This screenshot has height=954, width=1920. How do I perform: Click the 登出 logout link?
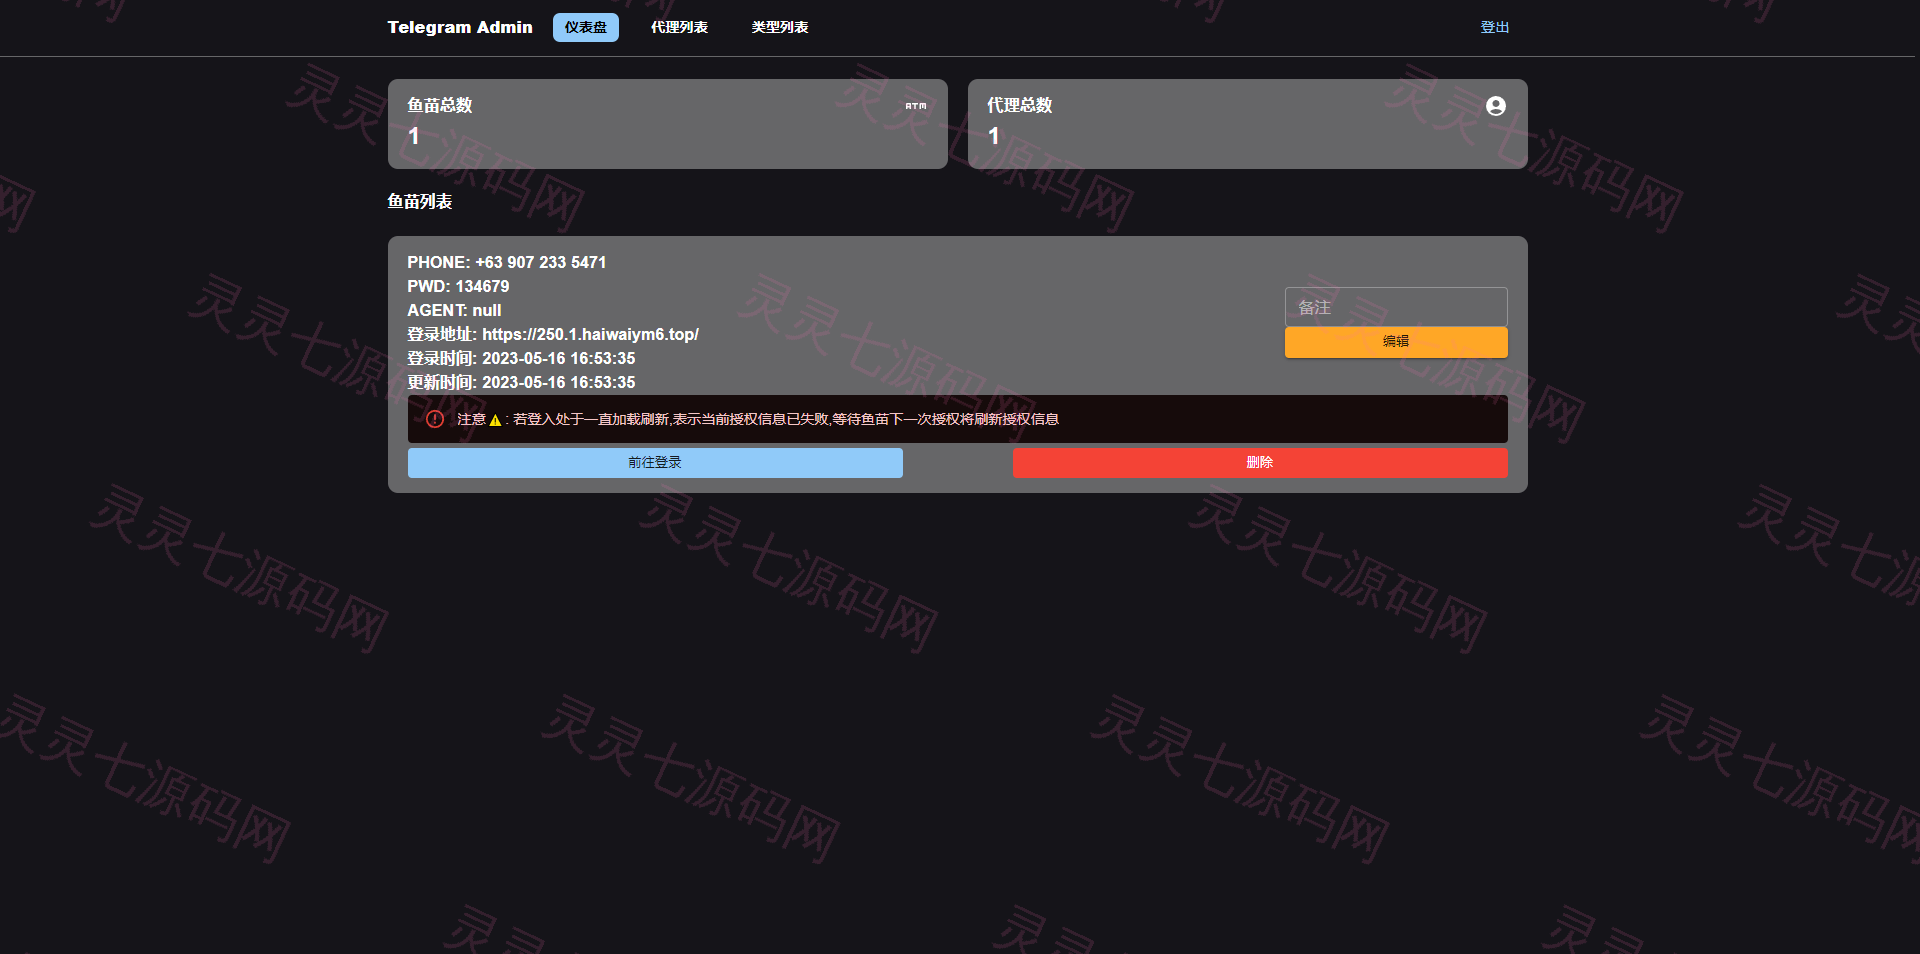1495,27
